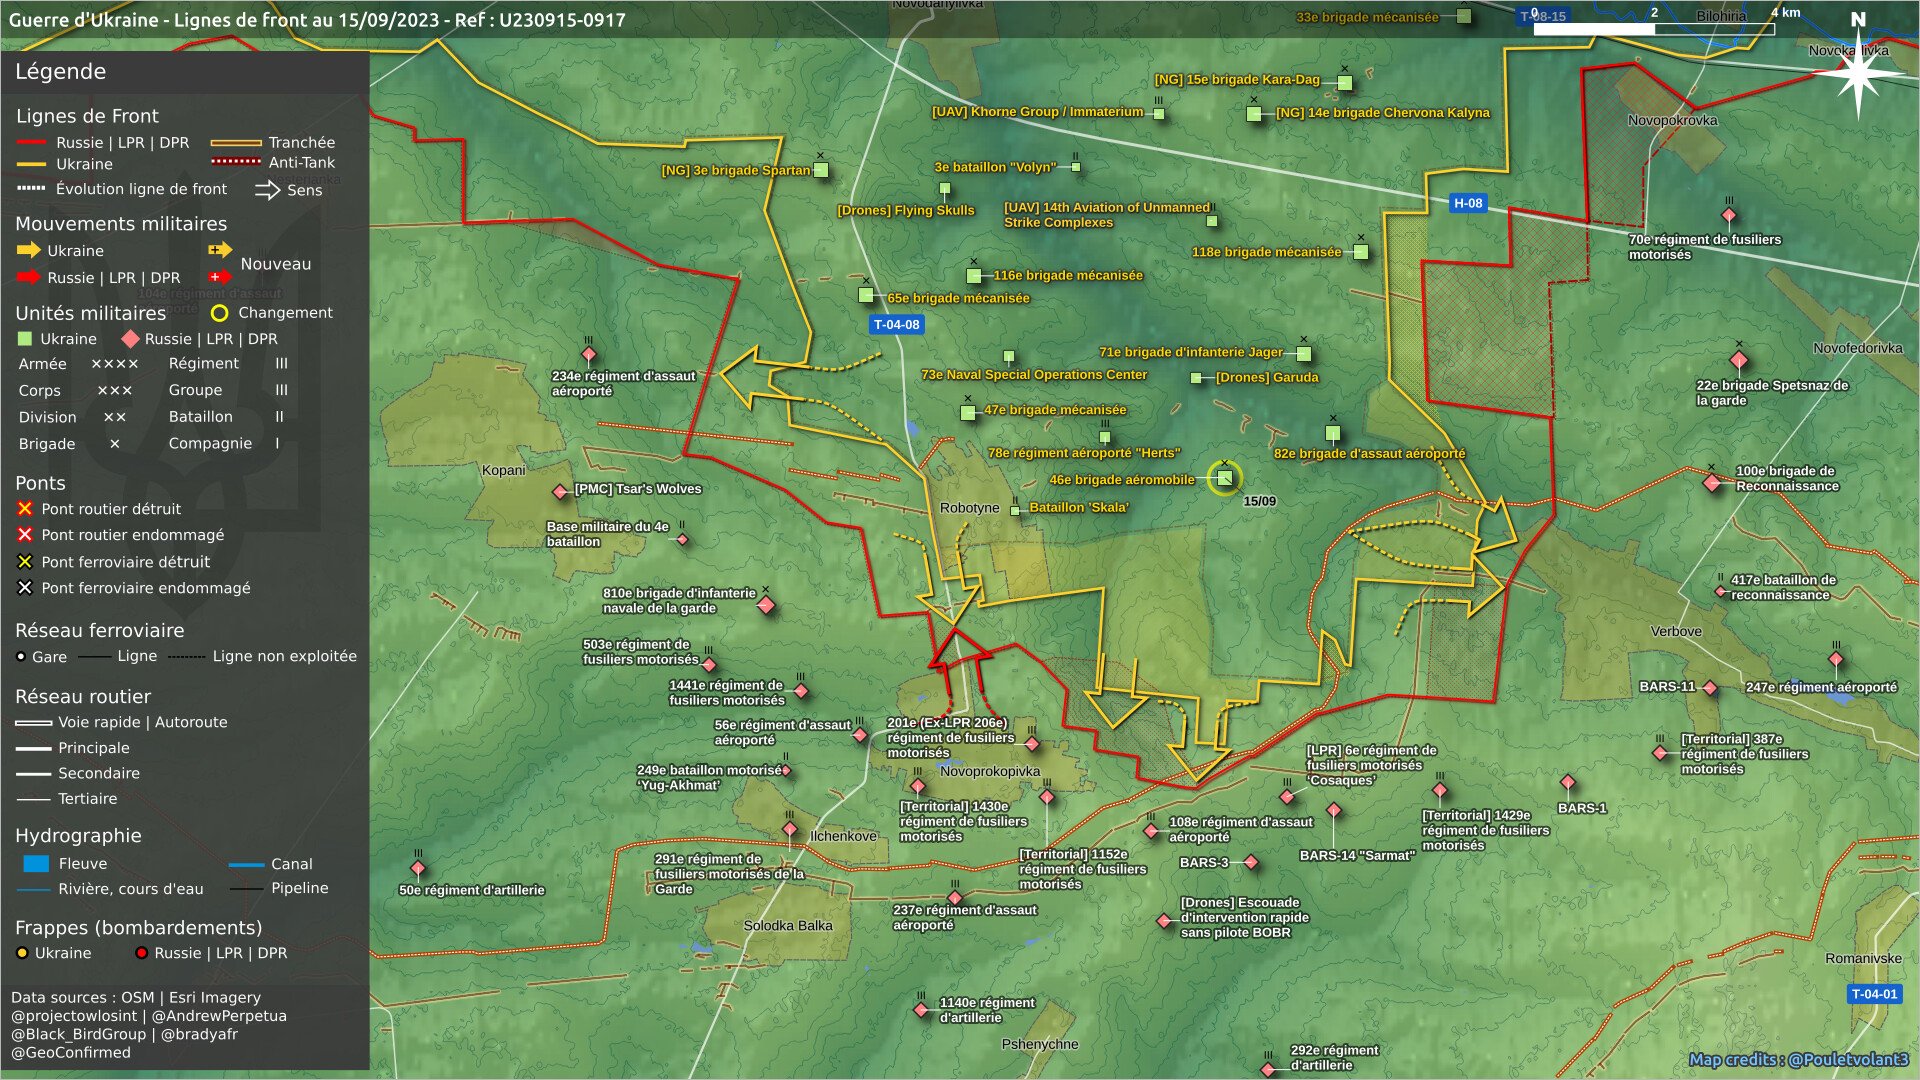Select the 1140e régiment d'artillerie diamond marker
The width and height of the screenshot is (1920, 1080).
(x=921, y=1010)
